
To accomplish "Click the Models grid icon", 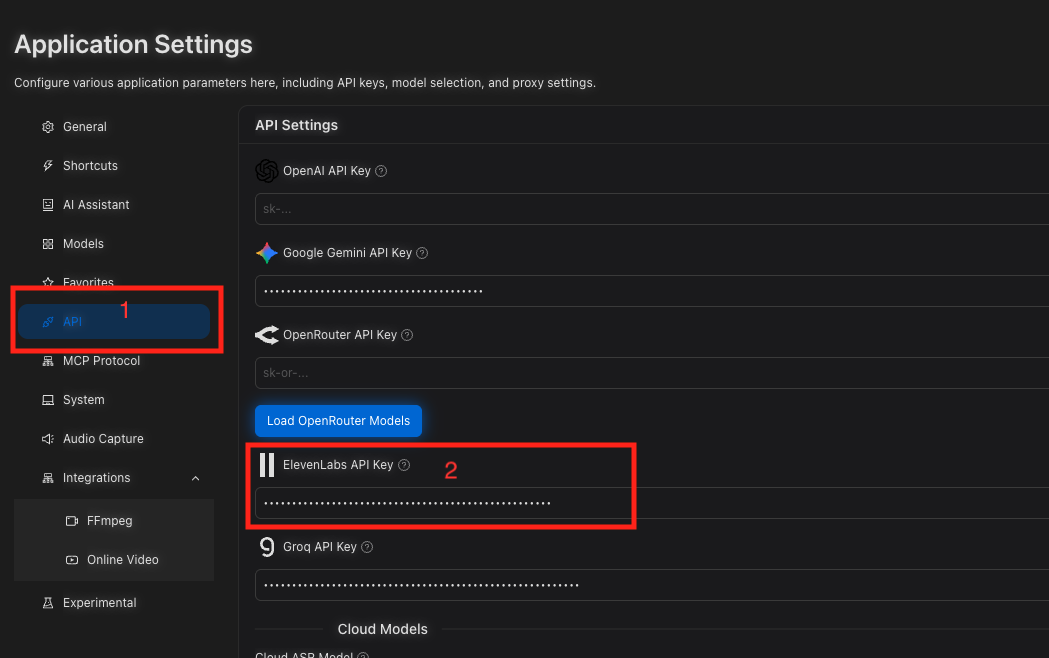I will (x=48, y=244).
